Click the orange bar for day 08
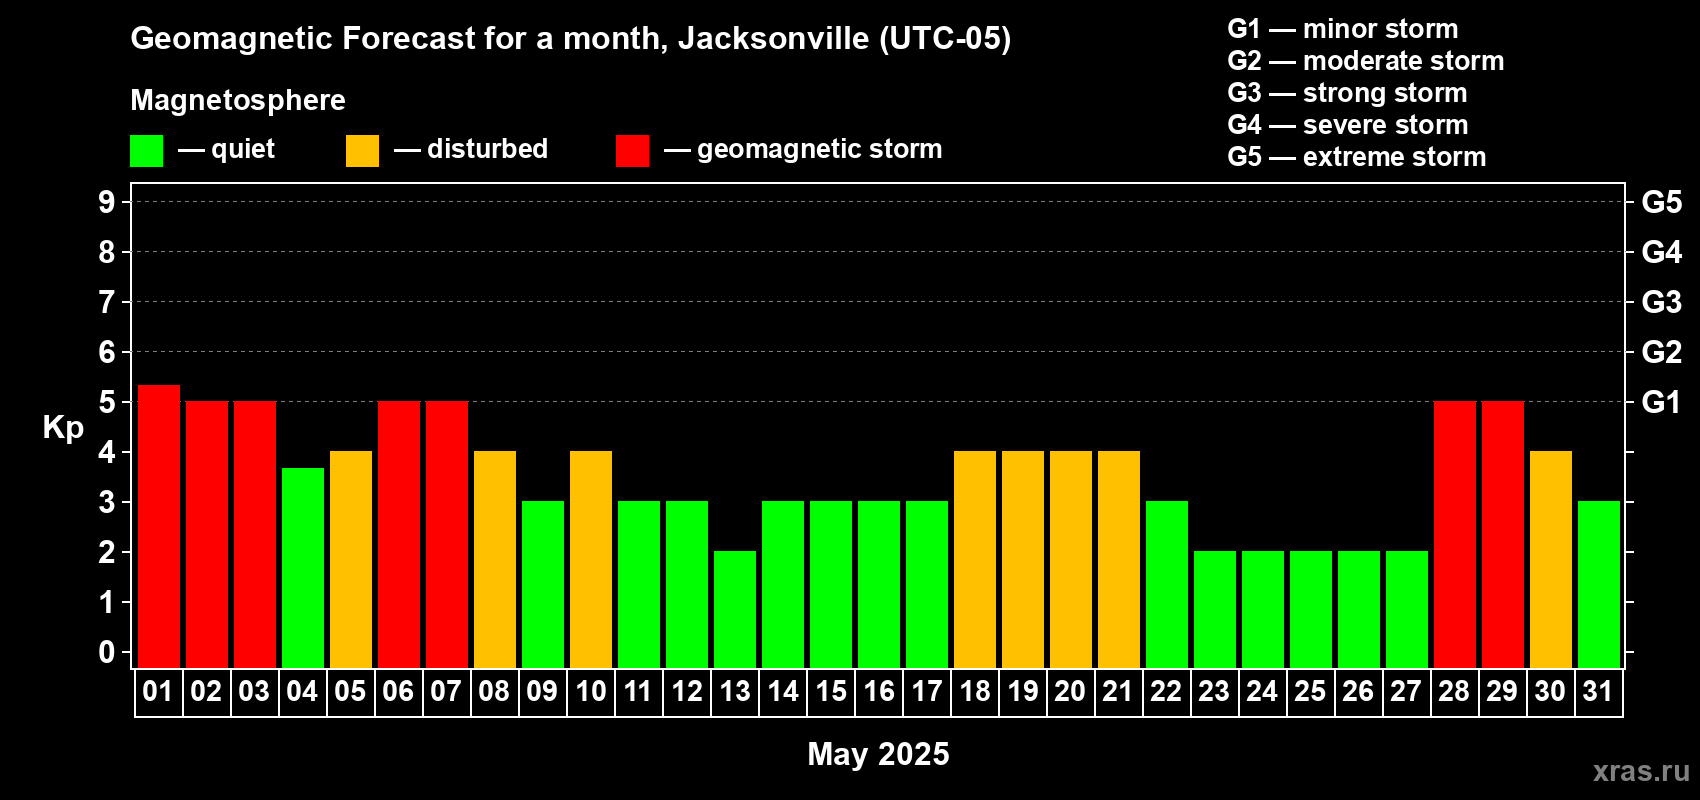This screenshot has height=800, width=1700. (x=495, y=560)
